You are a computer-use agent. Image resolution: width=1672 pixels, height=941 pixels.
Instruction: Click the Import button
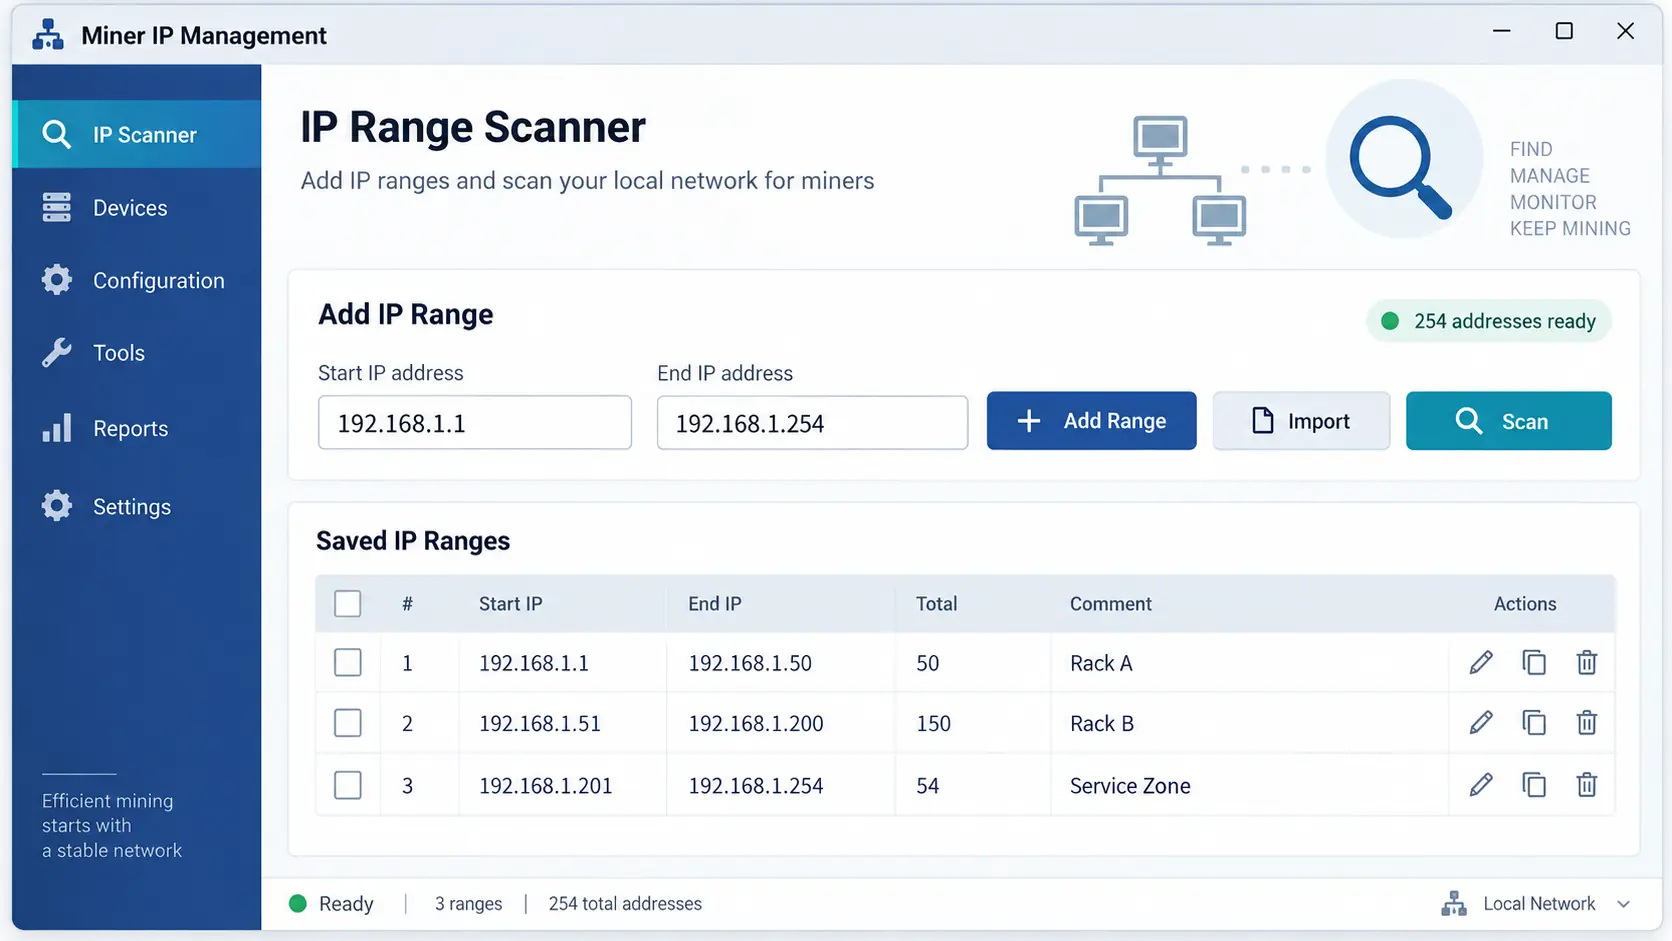[x=1301, y=421]
